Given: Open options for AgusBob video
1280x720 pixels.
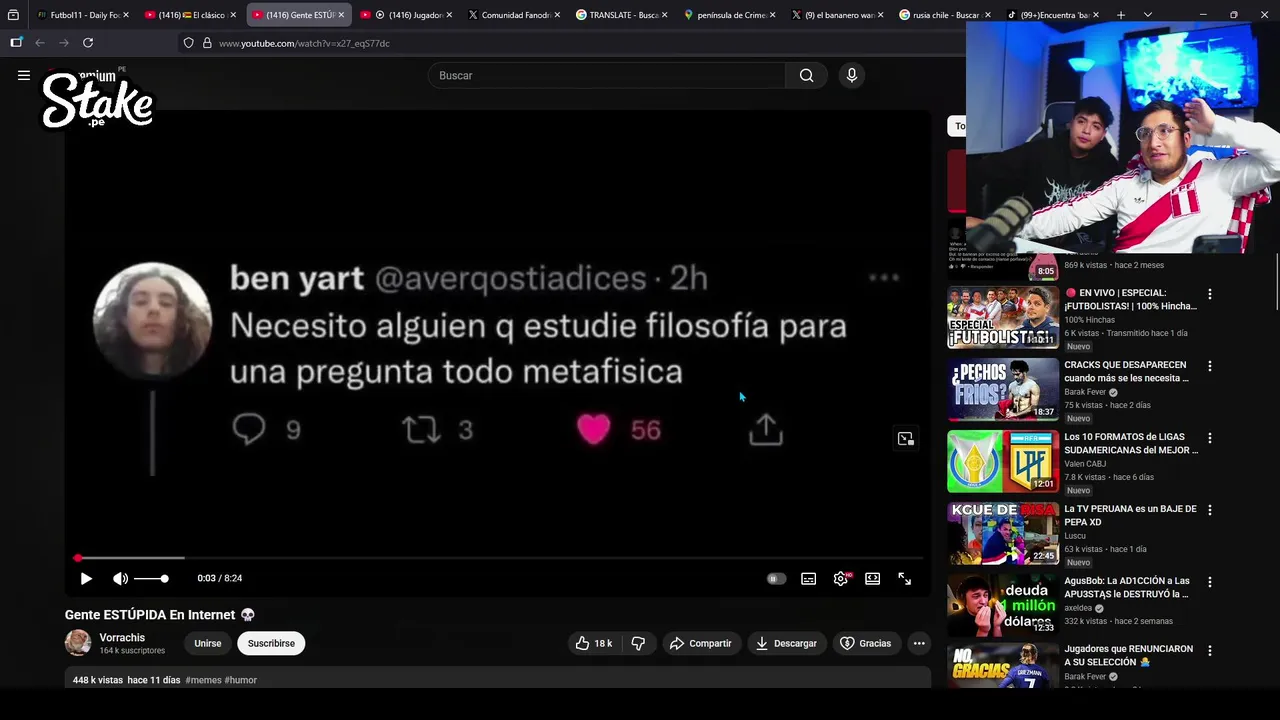Looking at the screenshot, I should coord(1210,582).
